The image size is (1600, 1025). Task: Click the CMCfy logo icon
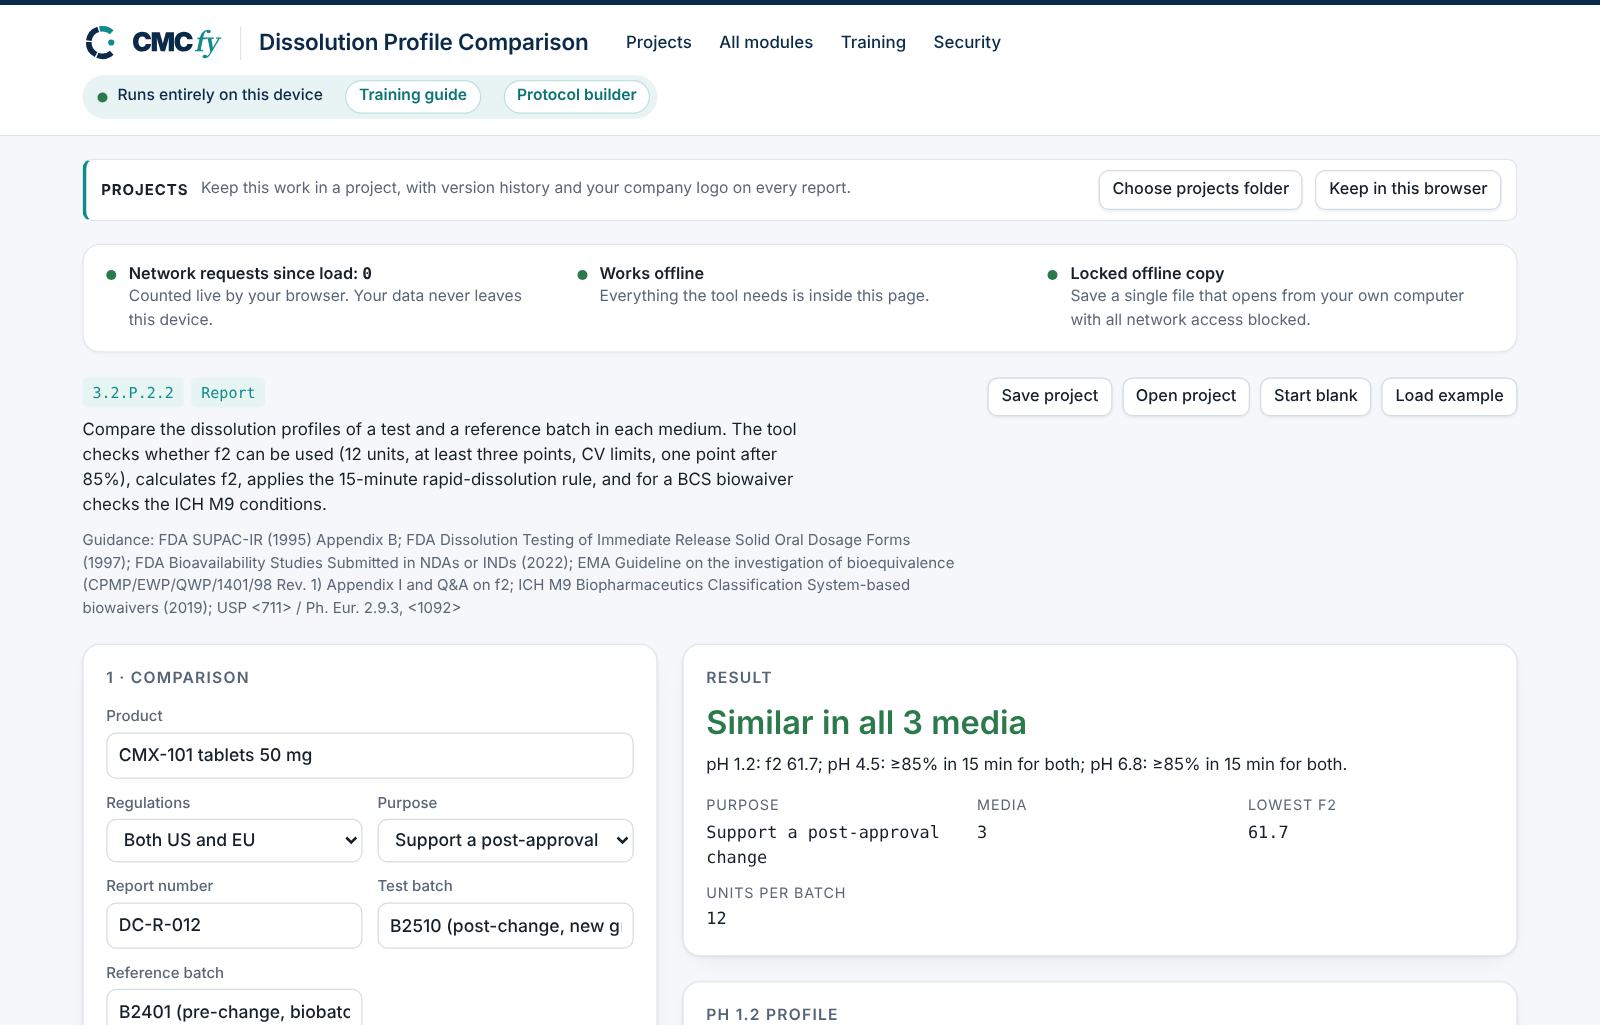tap(100, 42)
